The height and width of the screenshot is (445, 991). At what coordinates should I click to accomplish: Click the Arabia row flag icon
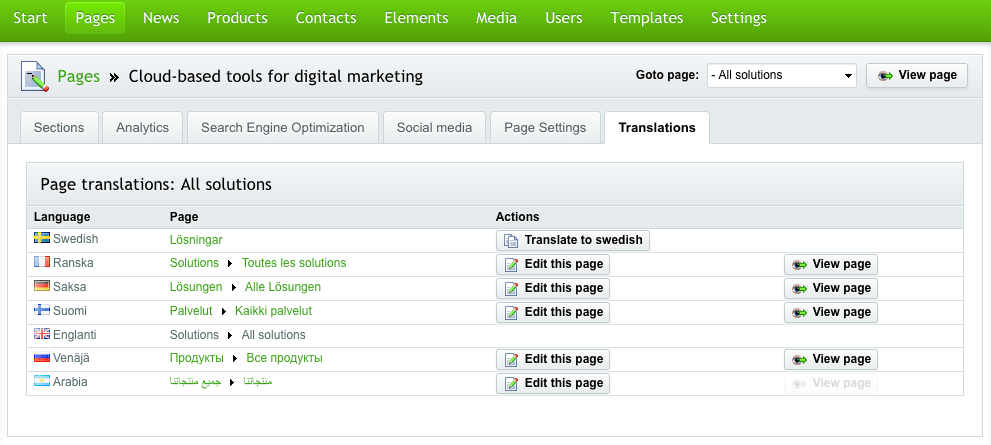pyautogui.click(x=42, y=382)
